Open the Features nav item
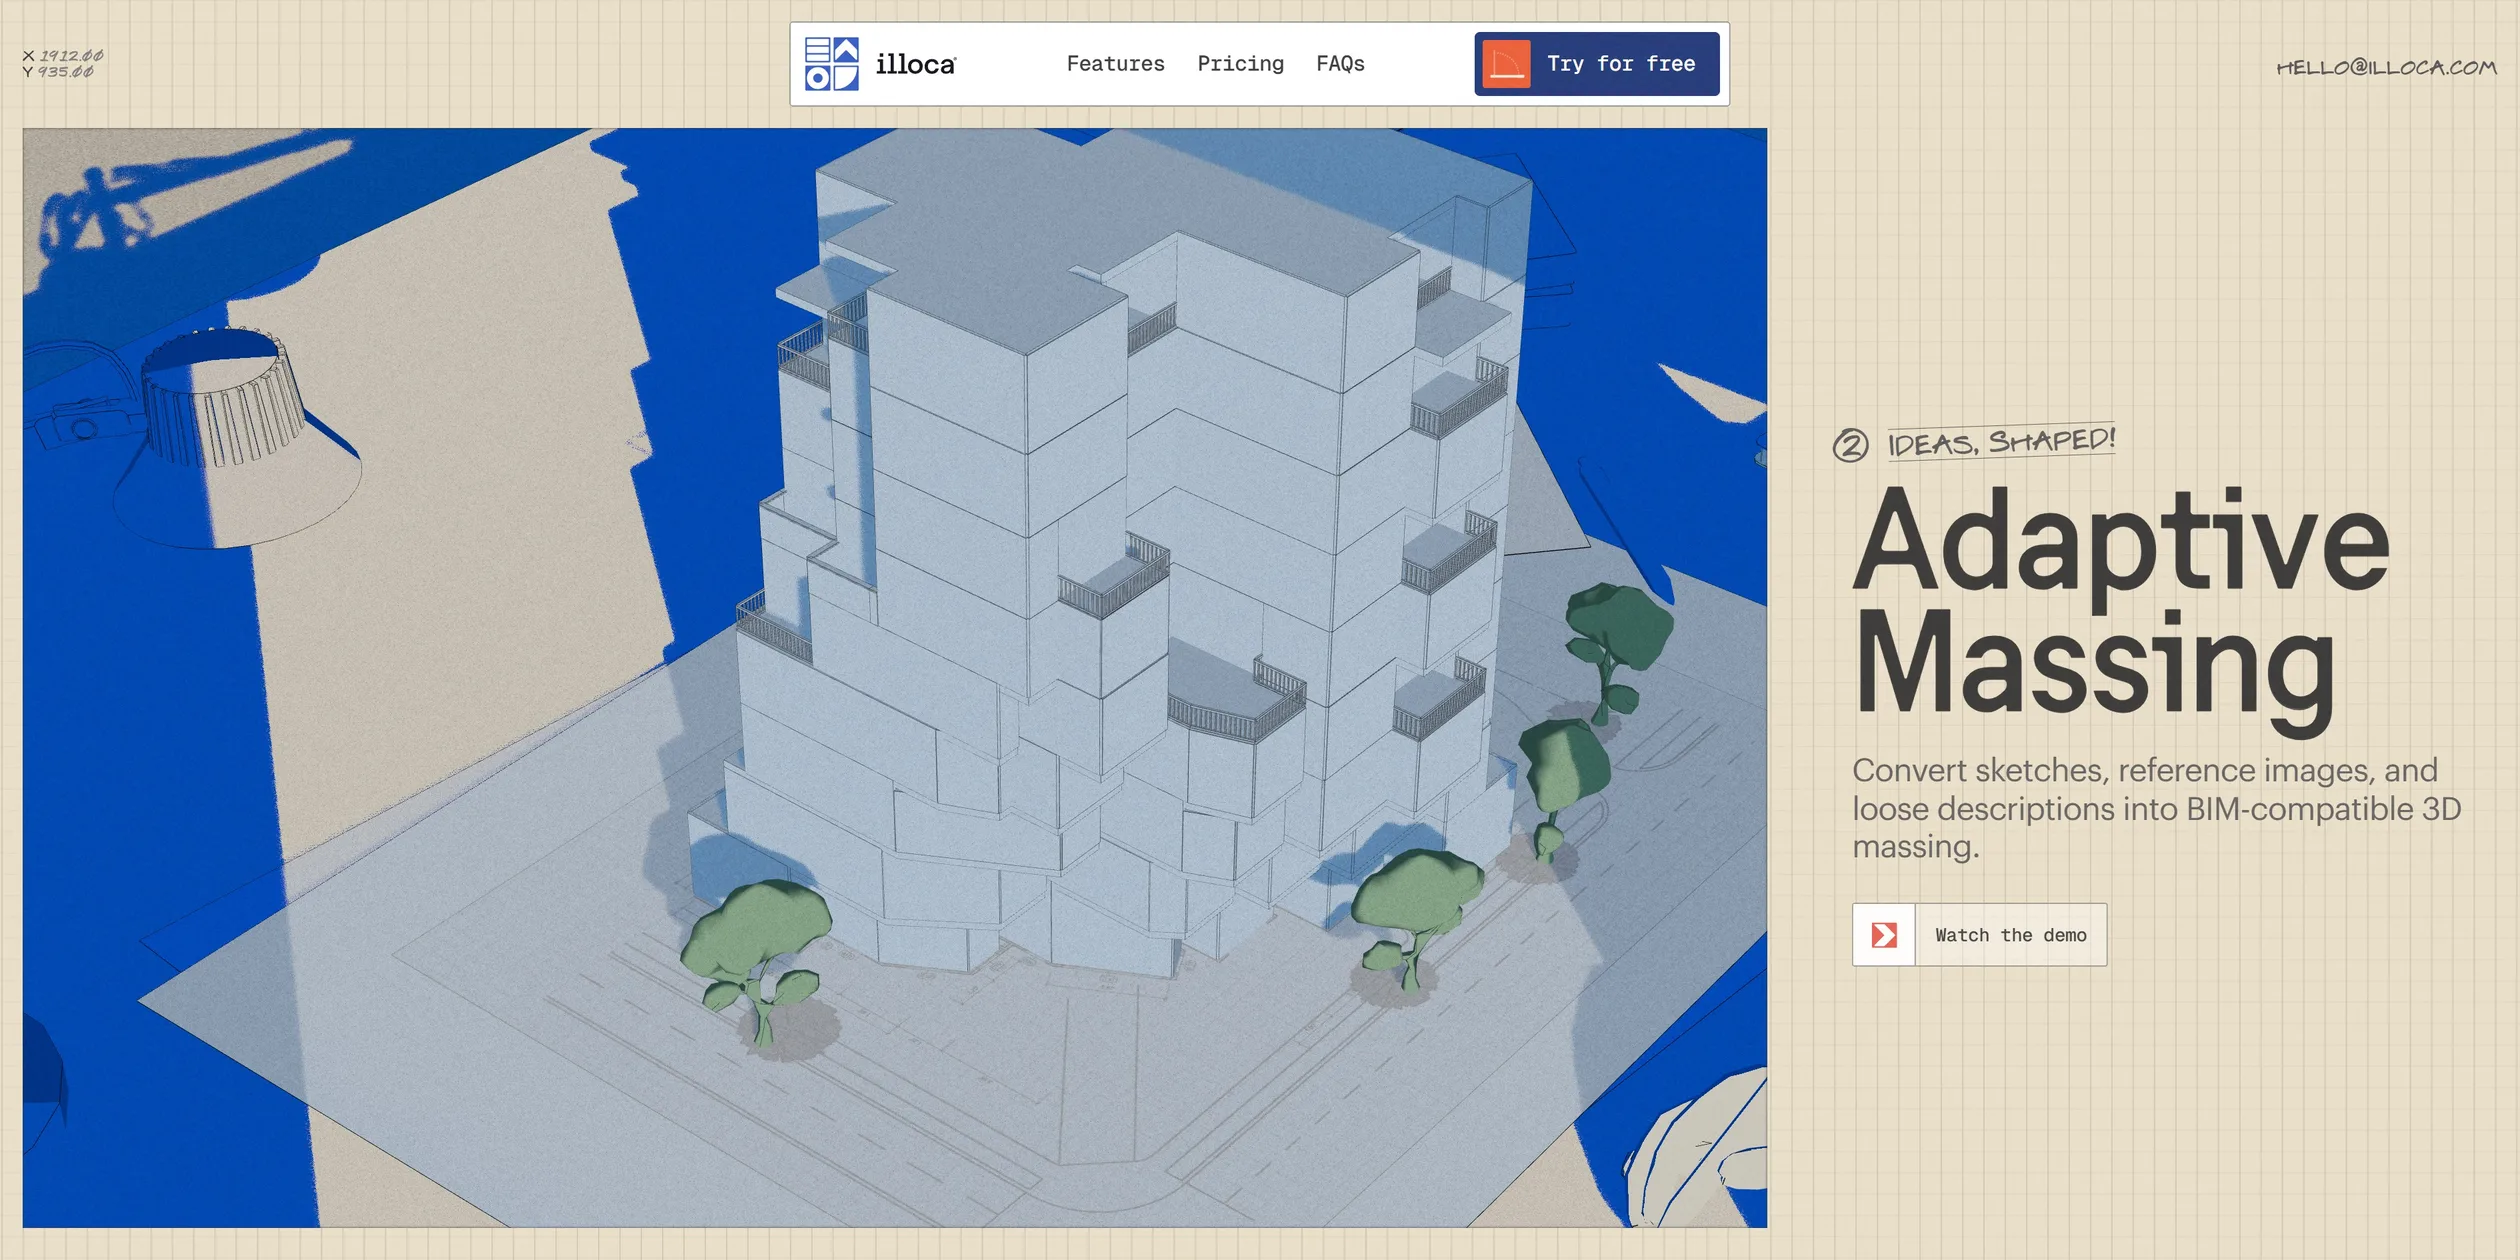The height and width of the screenshot is (1260, 2520). coord(1115,64)
